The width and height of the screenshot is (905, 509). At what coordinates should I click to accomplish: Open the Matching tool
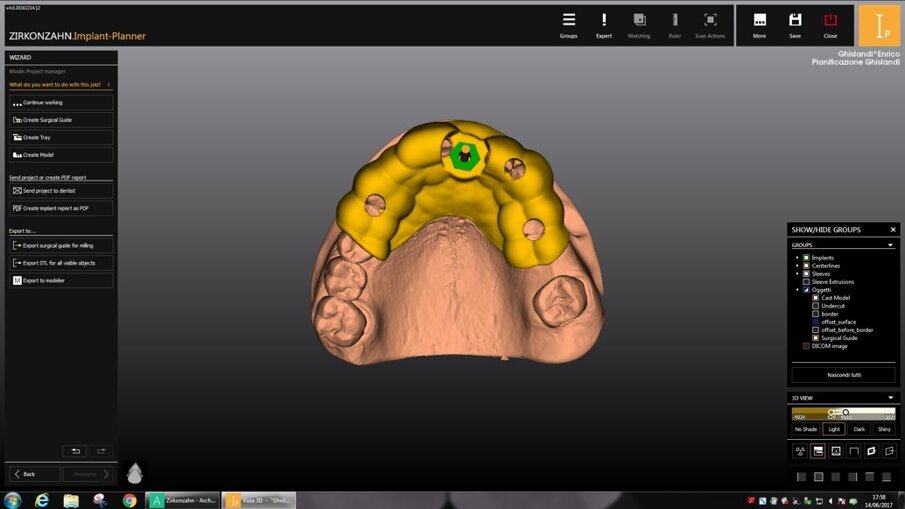(639, 26)
